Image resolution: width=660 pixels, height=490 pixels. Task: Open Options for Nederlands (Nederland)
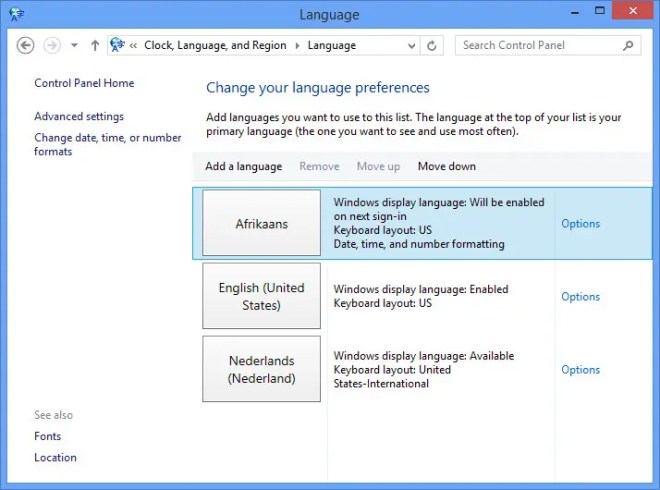pos(580,370)
